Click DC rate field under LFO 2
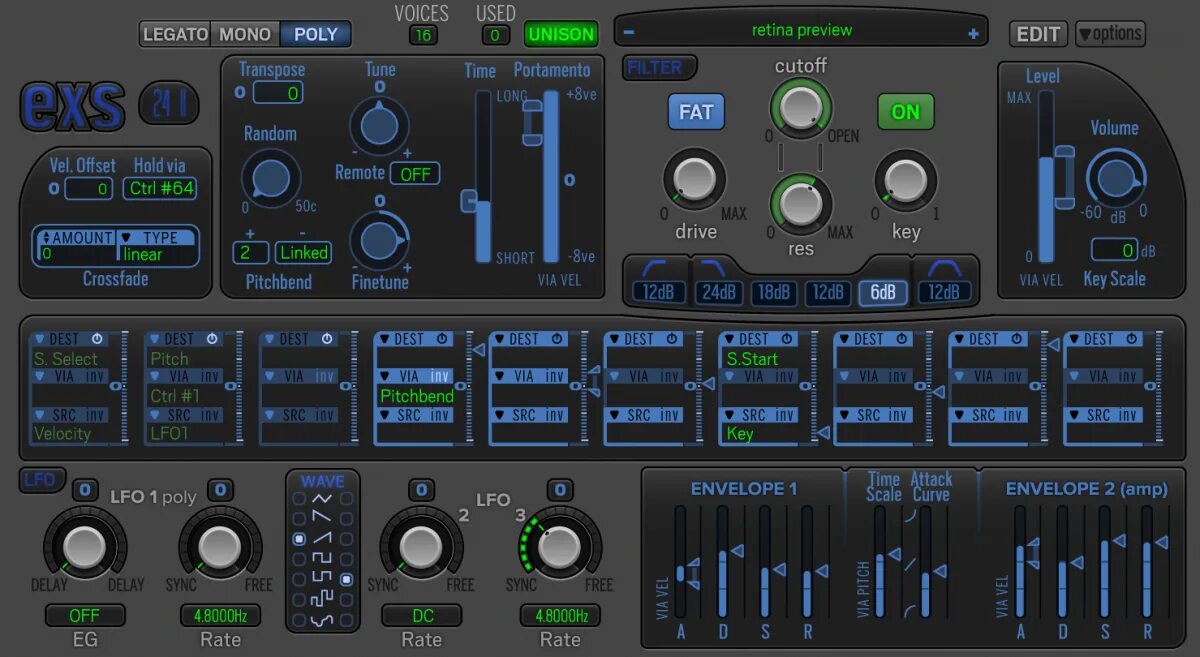Screen dimensions: 1200x657 pos(422,615)
